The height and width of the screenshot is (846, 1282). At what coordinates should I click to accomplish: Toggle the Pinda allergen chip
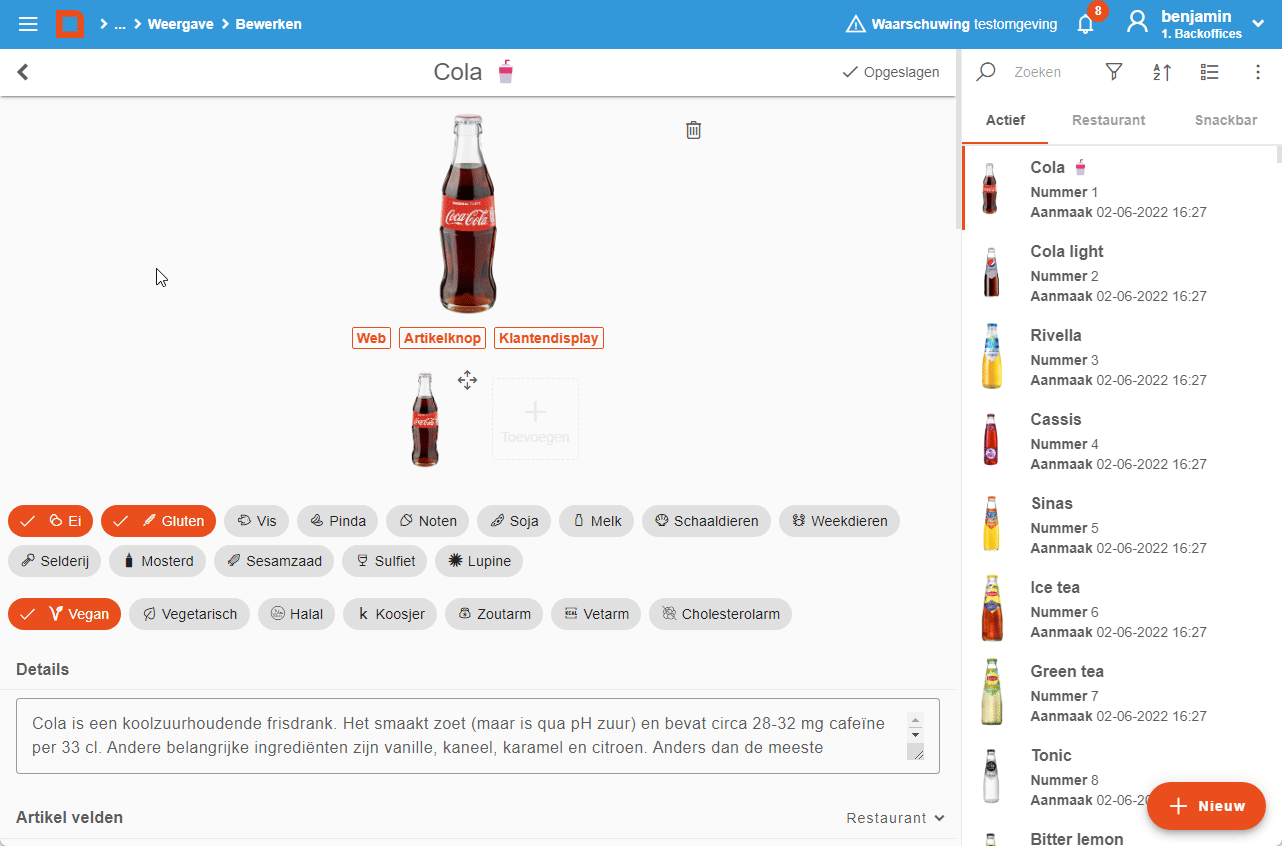tap(337, 521)
